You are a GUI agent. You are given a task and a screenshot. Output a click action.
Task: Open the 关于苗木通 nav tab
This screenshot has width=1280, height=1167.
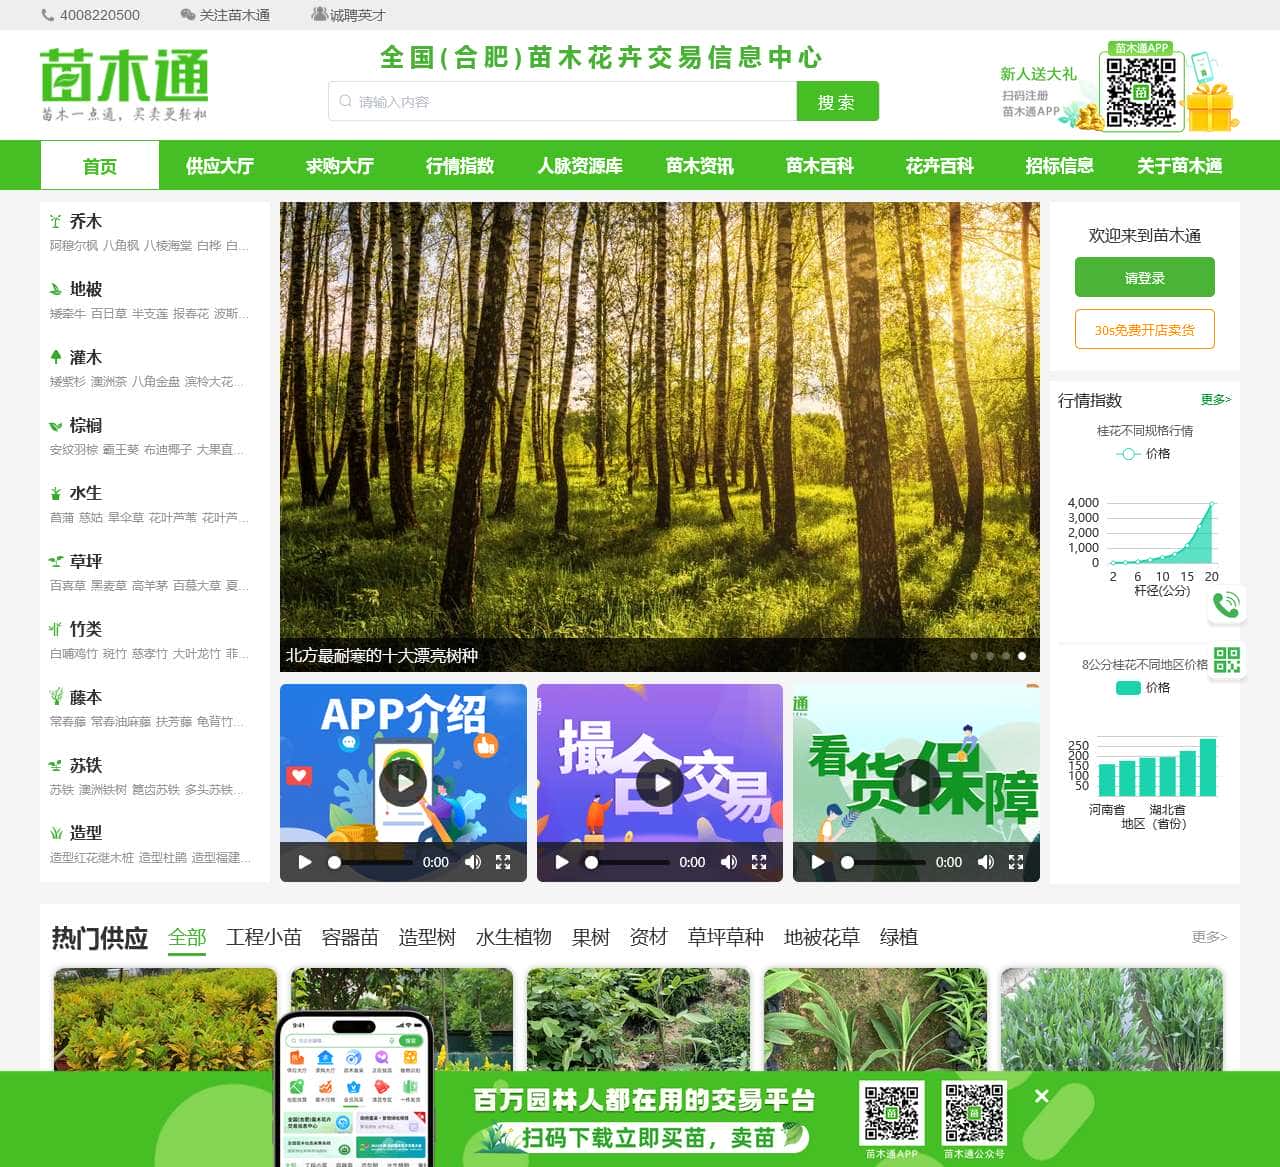1180,166
